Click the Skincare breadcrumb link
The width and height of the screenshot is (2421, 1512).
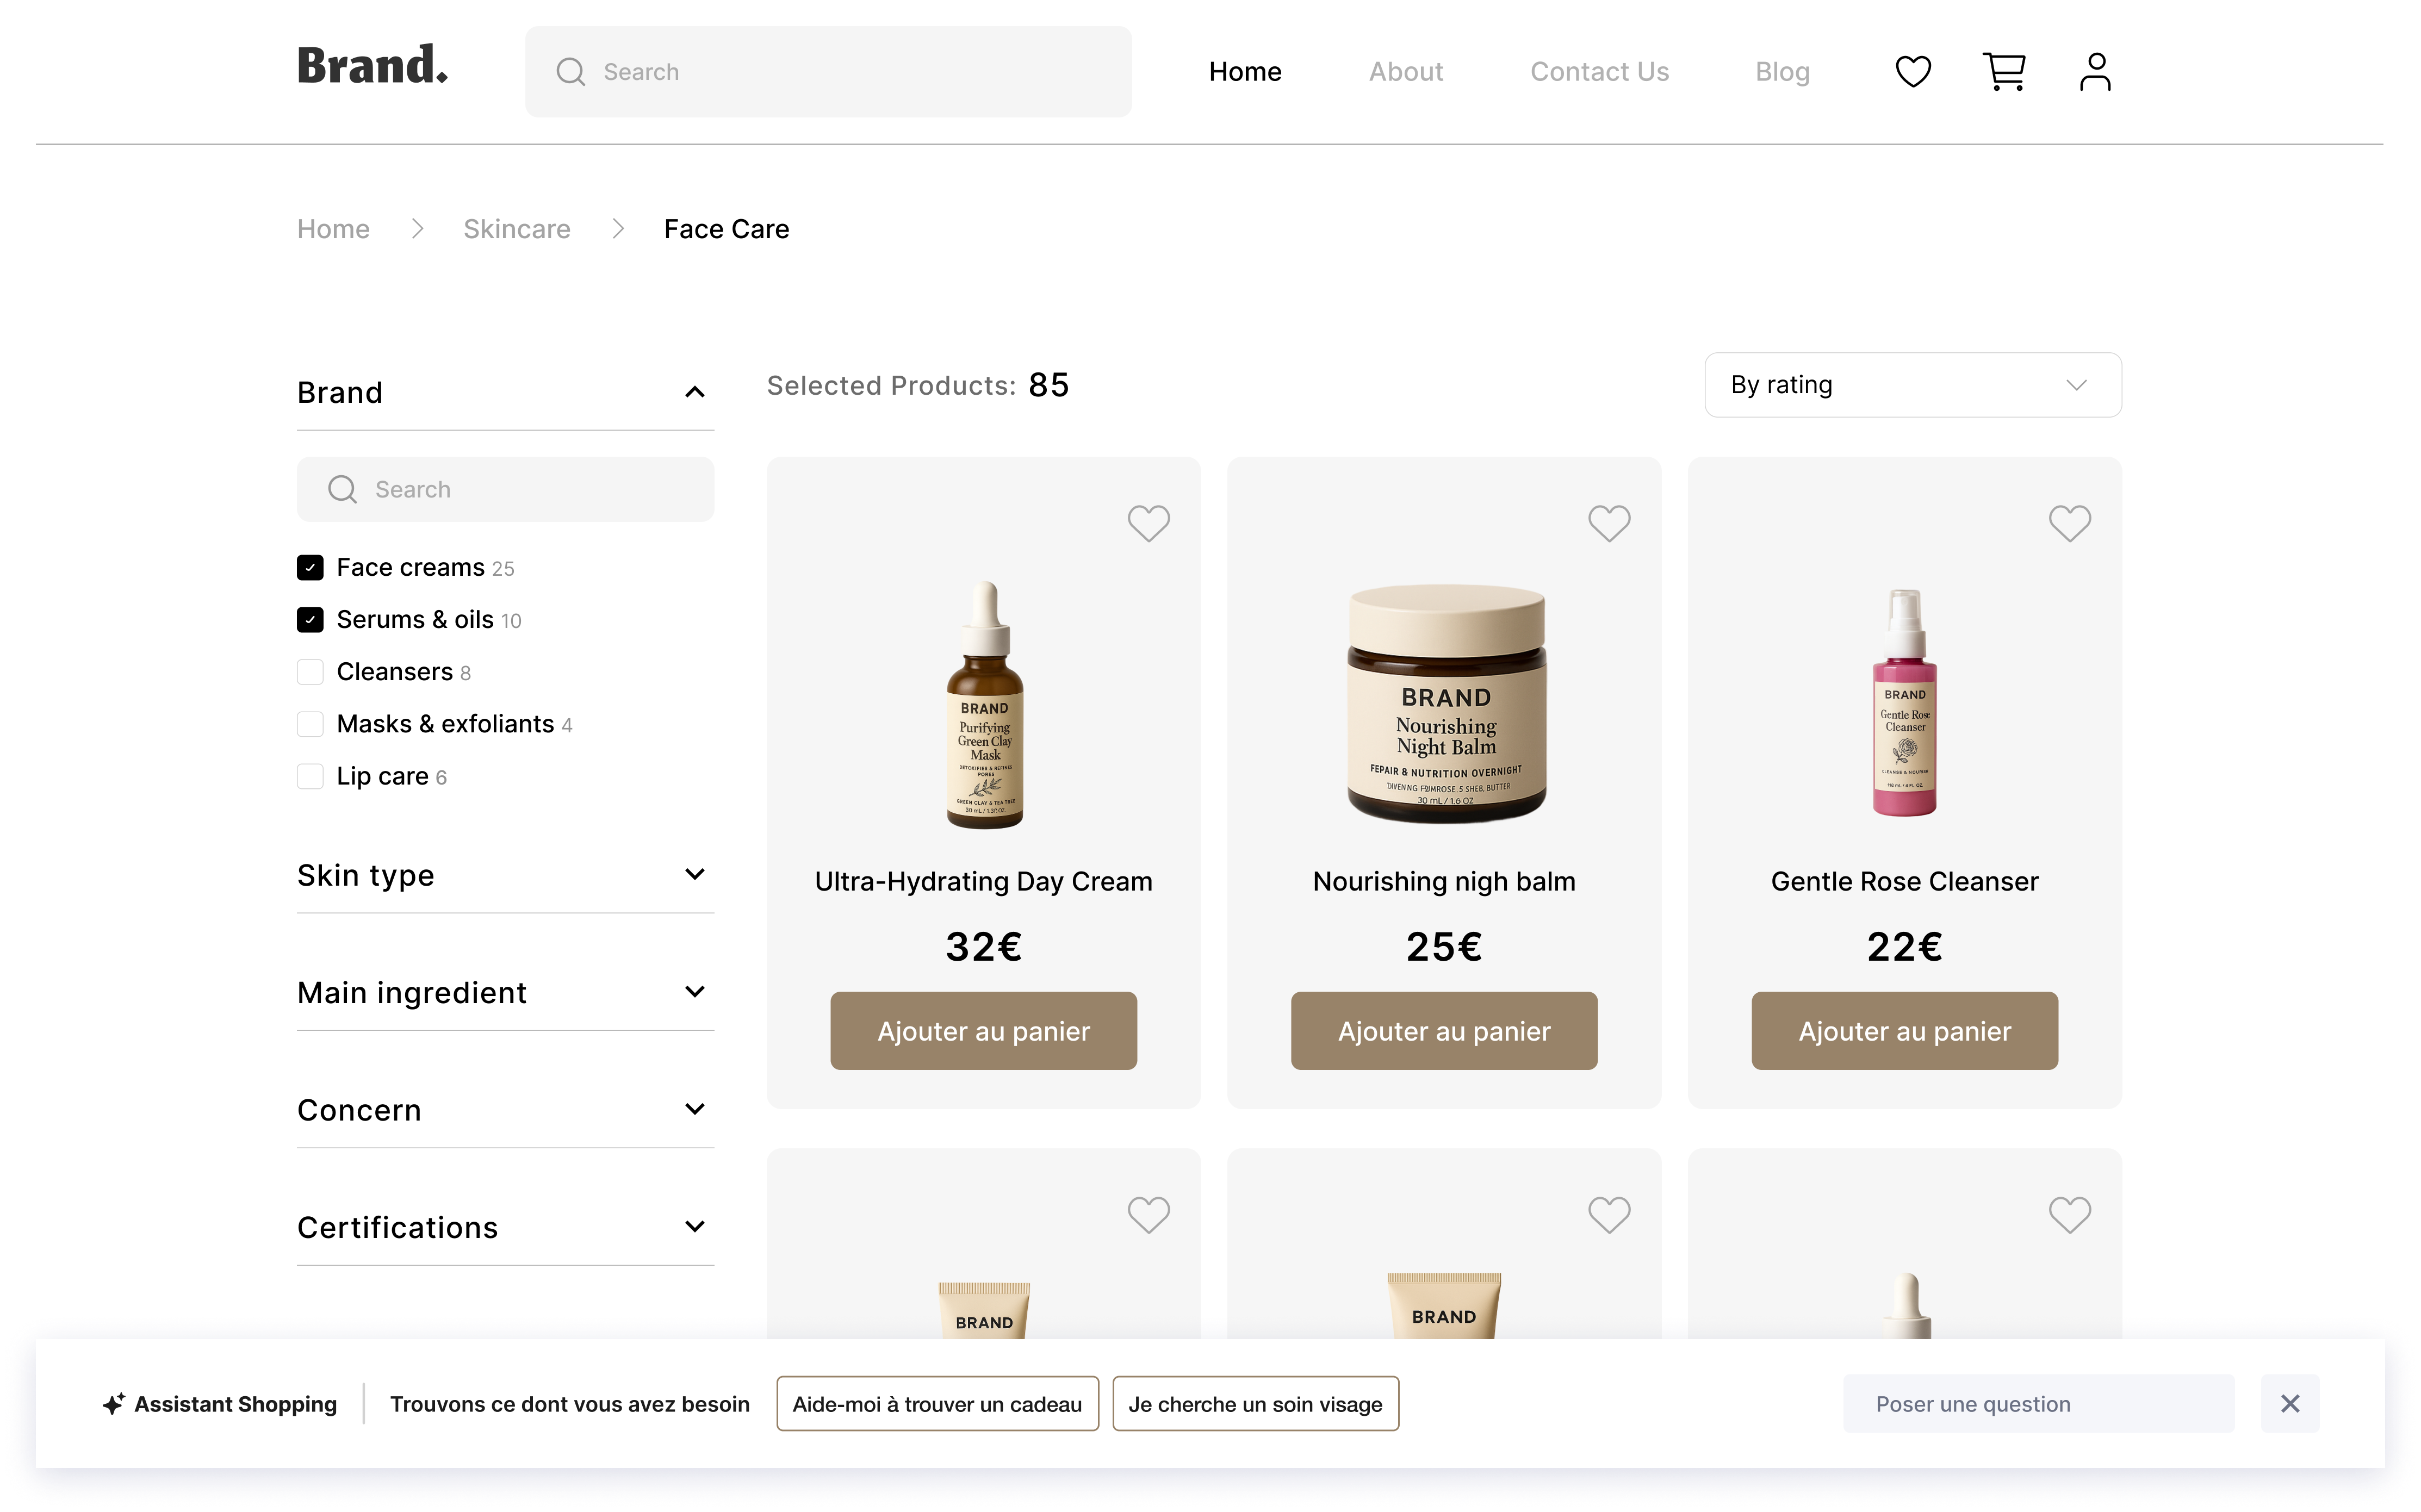coord(516,229)
